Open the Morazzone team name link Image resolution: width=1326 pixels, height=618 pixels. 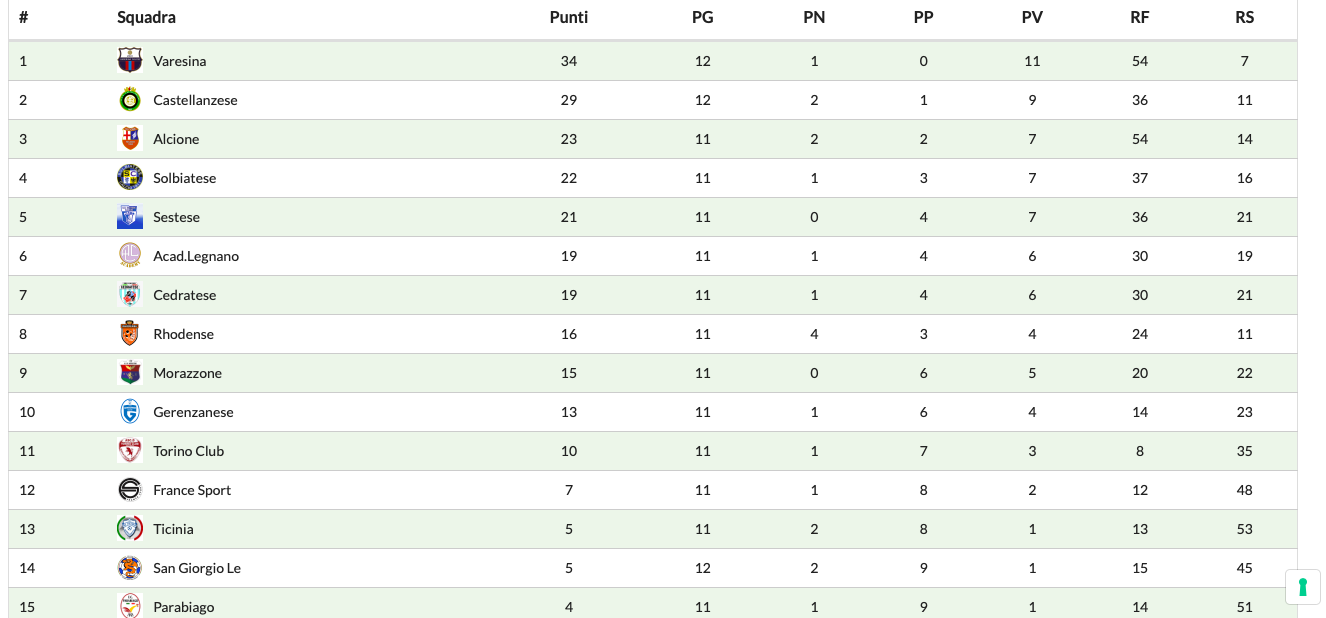pyautogui.click(x=187, y=373)
